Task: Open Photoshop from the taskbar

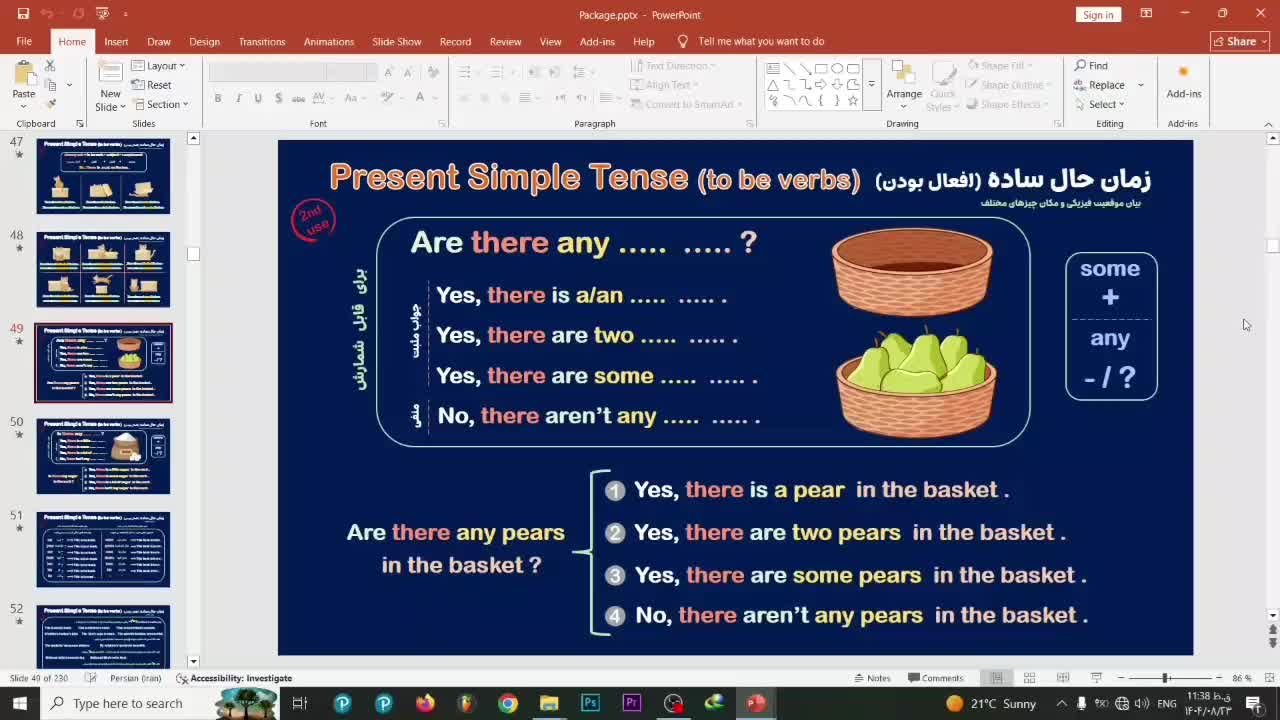Action: pos(590,703)
